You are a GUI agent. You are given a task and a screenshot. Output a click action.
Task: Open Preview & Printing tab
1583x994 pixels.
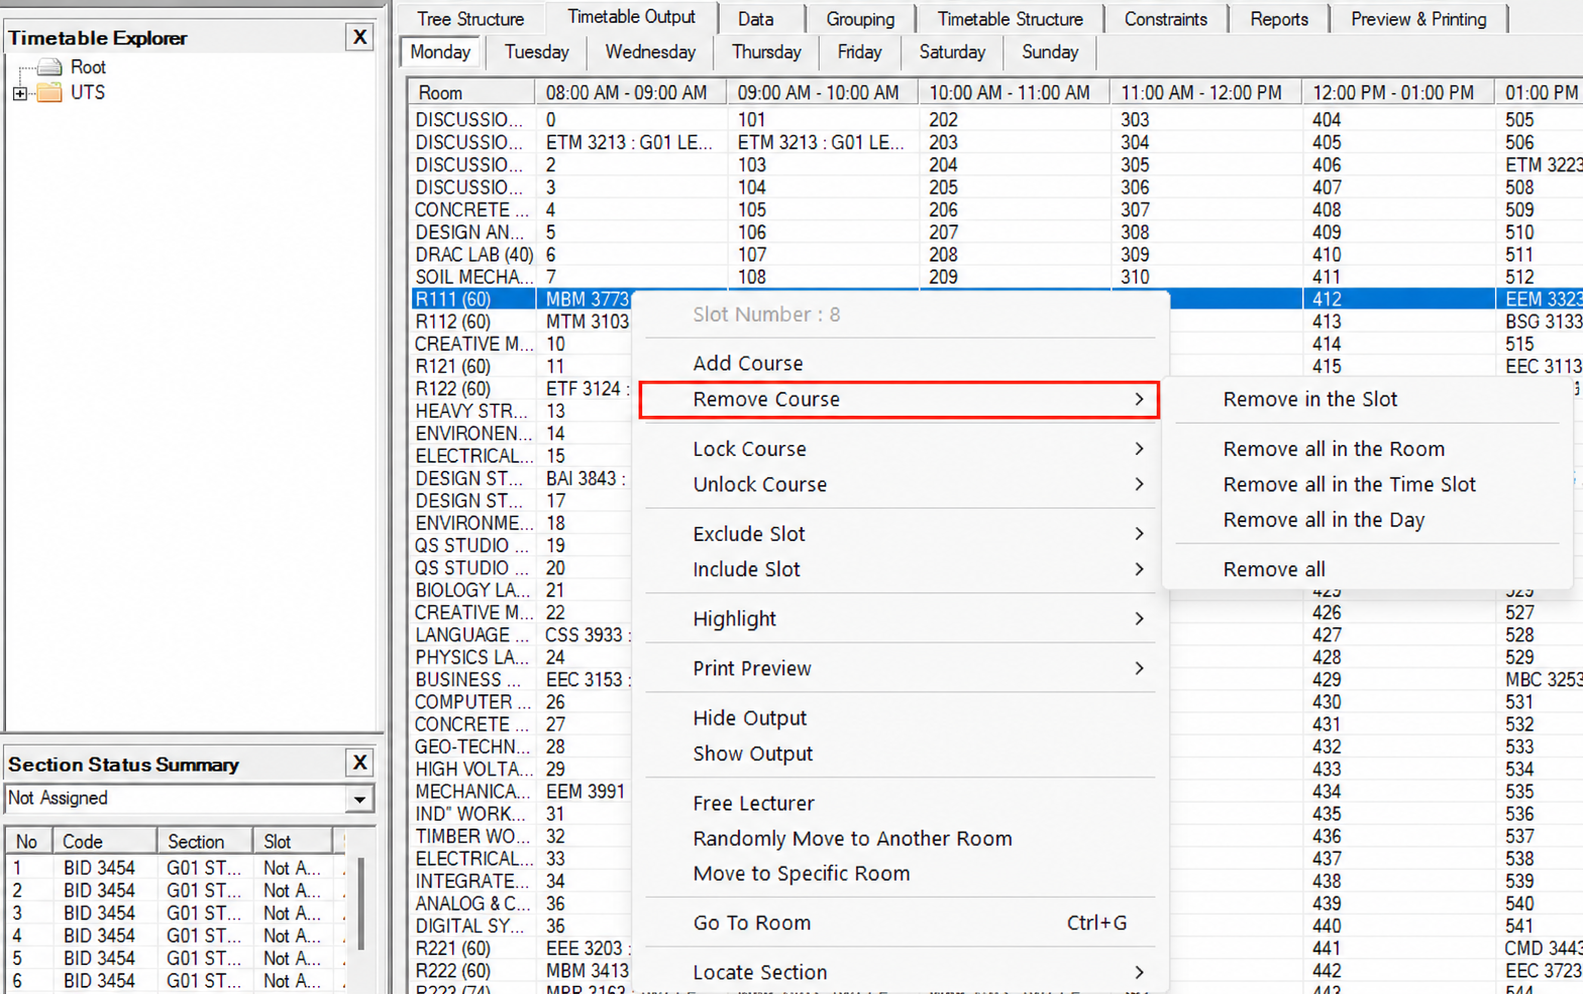tap(1418, 19)
